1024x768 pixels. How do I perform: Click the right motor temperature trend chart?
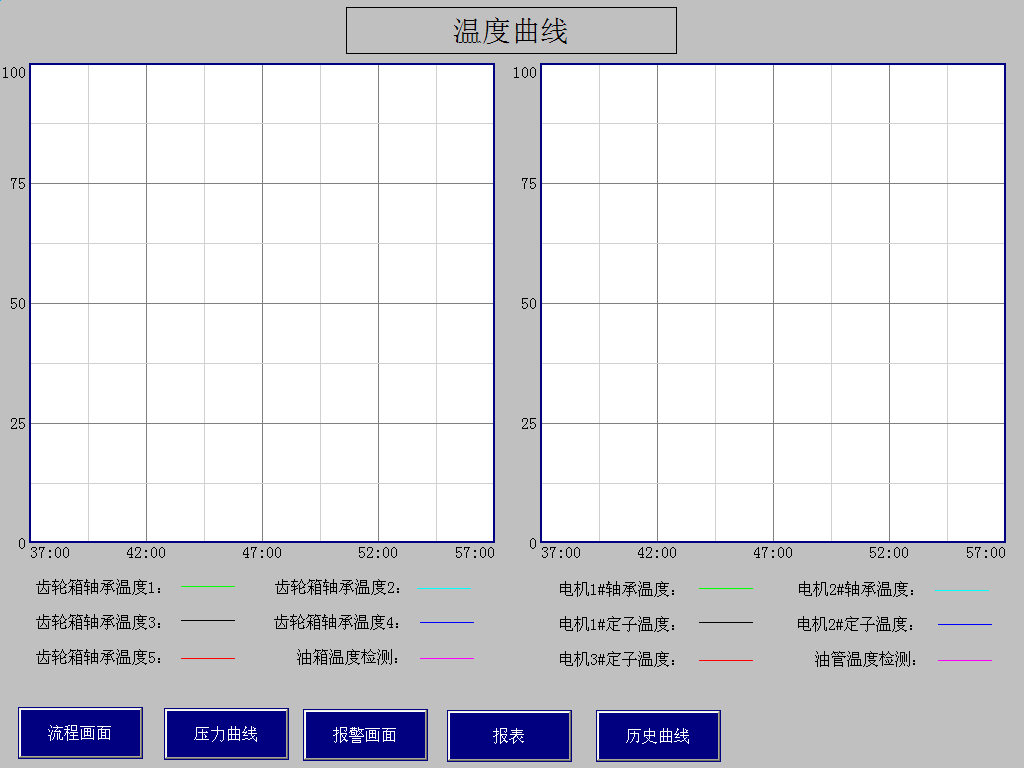773,303
